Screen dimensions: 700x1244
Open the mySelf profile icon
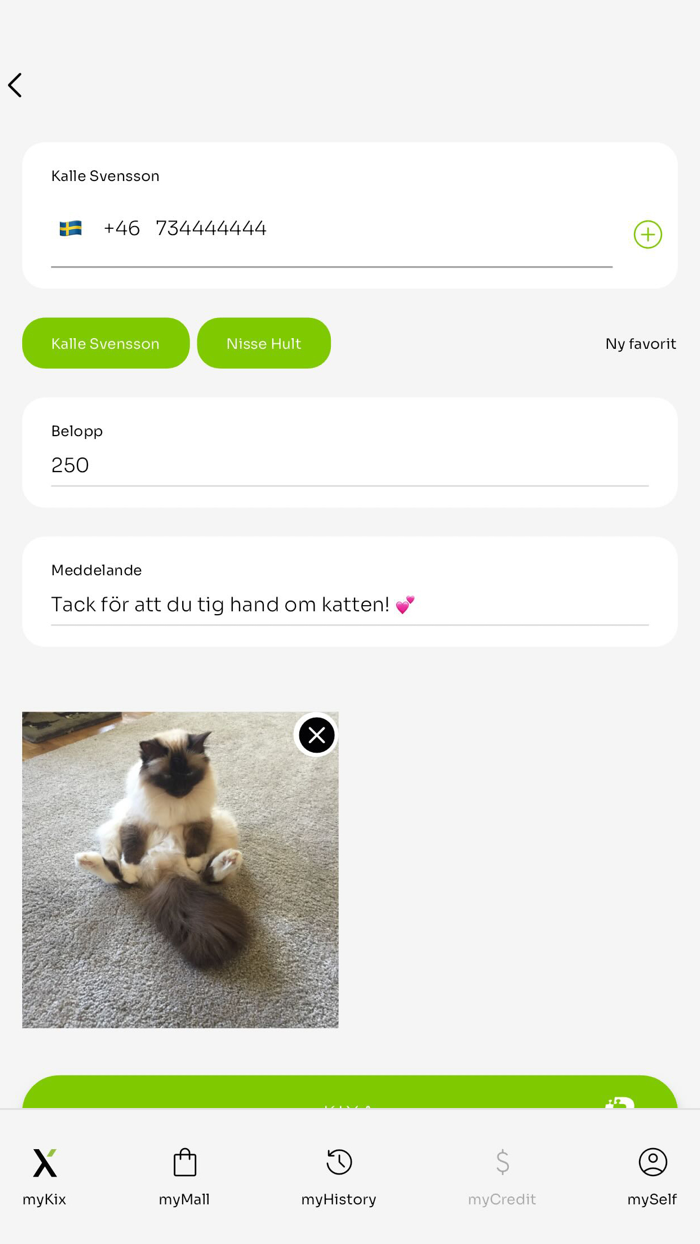(x=653, y=1162)
